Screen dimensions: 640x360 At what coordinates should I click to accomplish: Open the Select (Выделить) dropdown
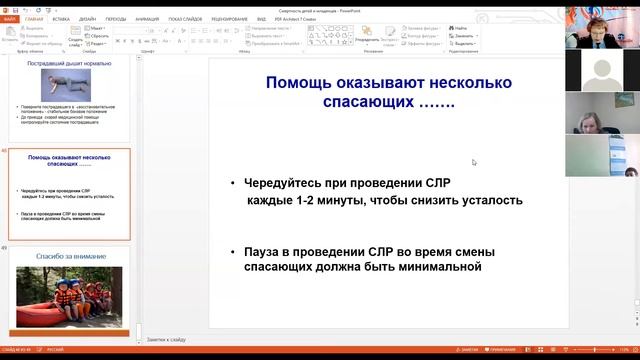pyautogui.click(x=463, y=44)
